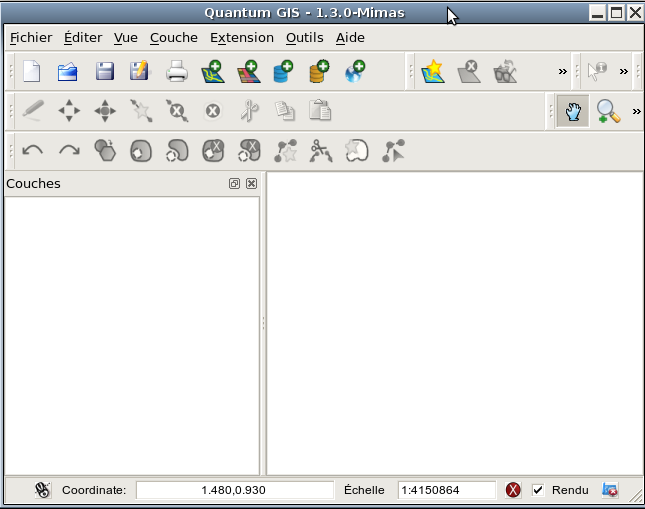Create a new project with blank page icon
The height and width of the screenshot is (509, 645).
click(32, 72)
